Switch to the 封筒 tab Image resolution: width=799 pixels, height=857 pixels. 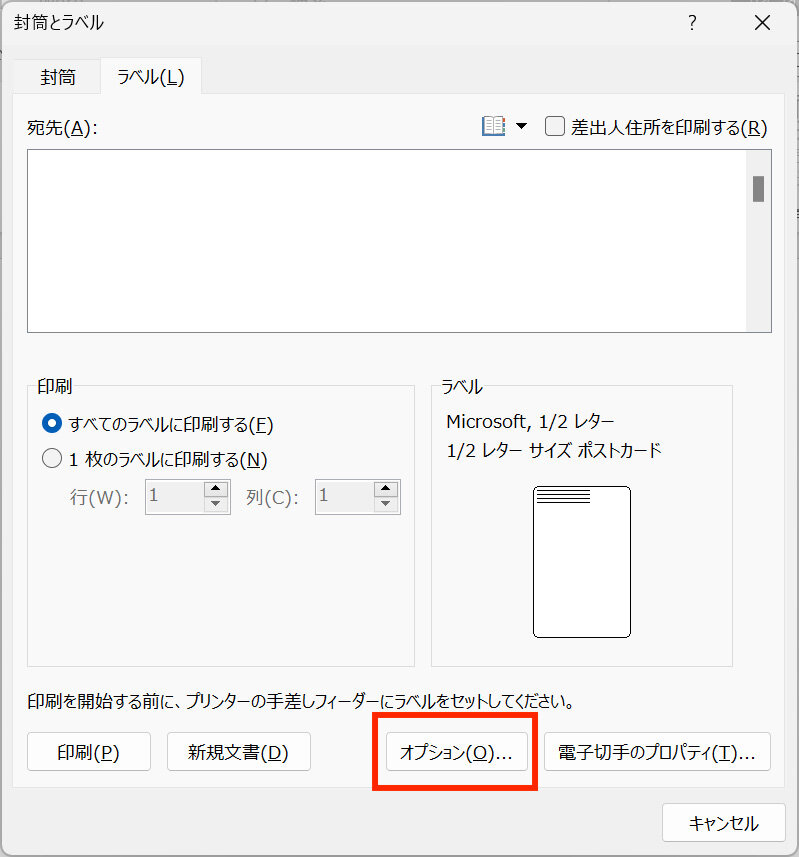click(57, 77)
